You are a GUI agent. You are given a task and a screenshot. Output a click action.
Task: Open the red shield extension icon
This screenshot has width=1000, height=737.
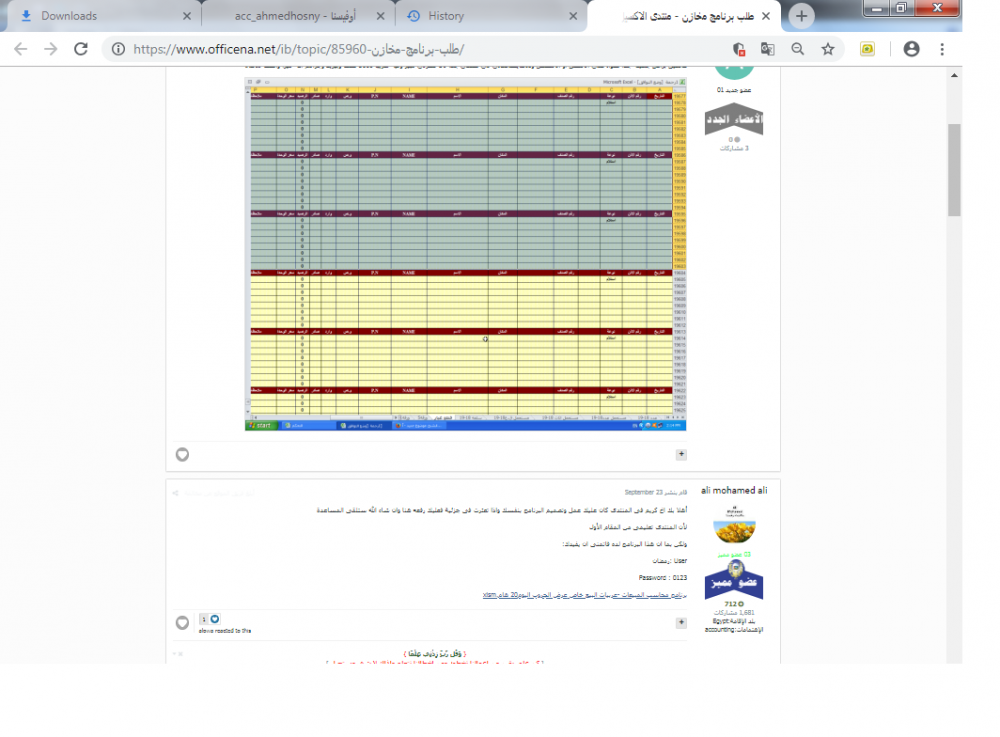739,49
